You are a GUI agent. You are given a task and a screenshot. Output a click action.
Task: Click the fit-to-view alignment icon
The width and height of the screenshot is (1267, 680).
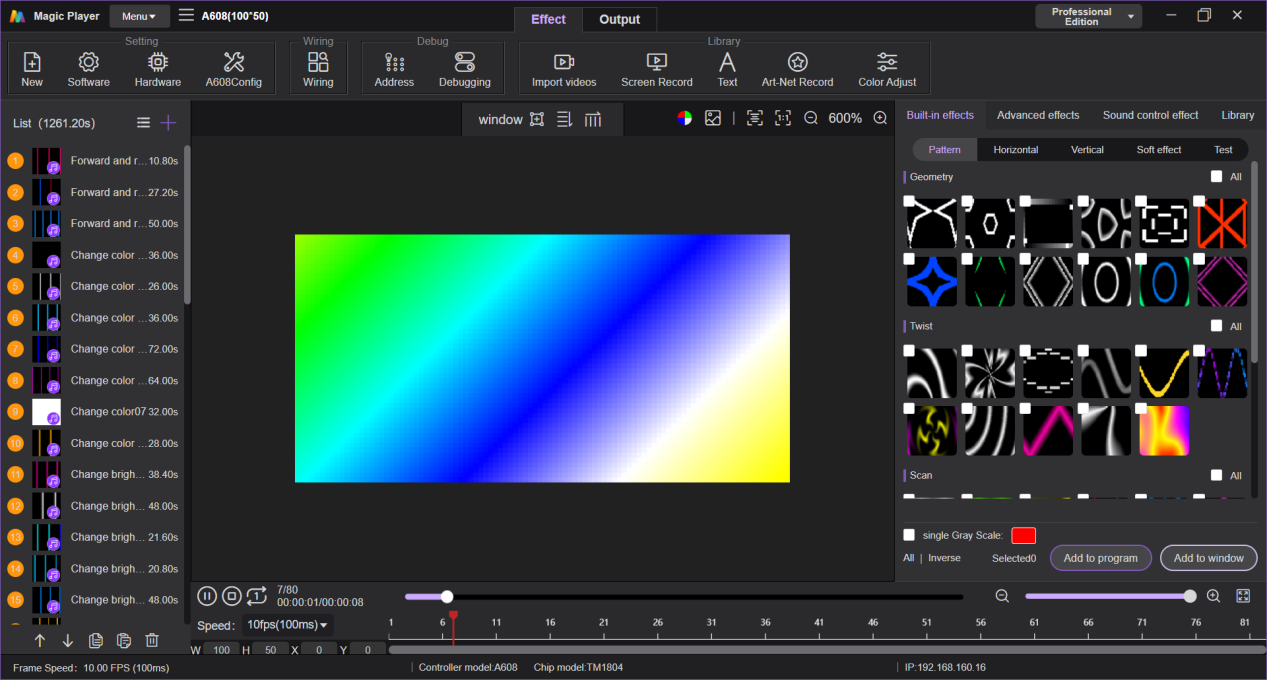point(755,118)
